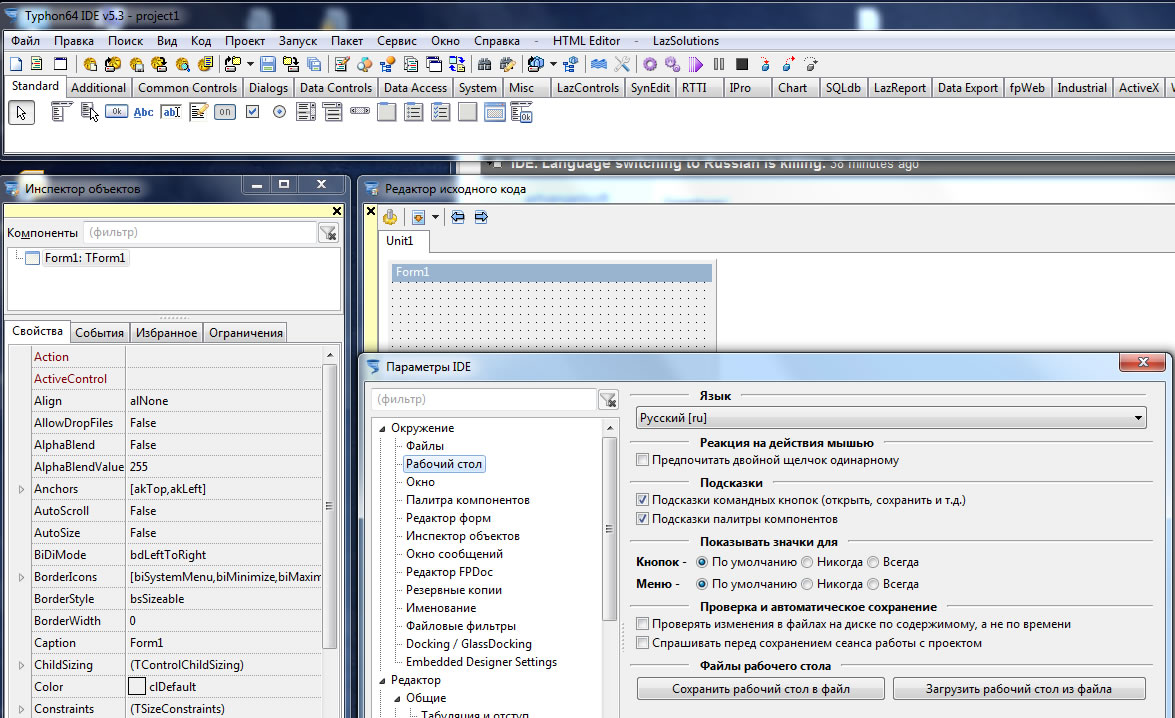Collapse the Общие tree node

pyautogui.click(x=397, y=699)
